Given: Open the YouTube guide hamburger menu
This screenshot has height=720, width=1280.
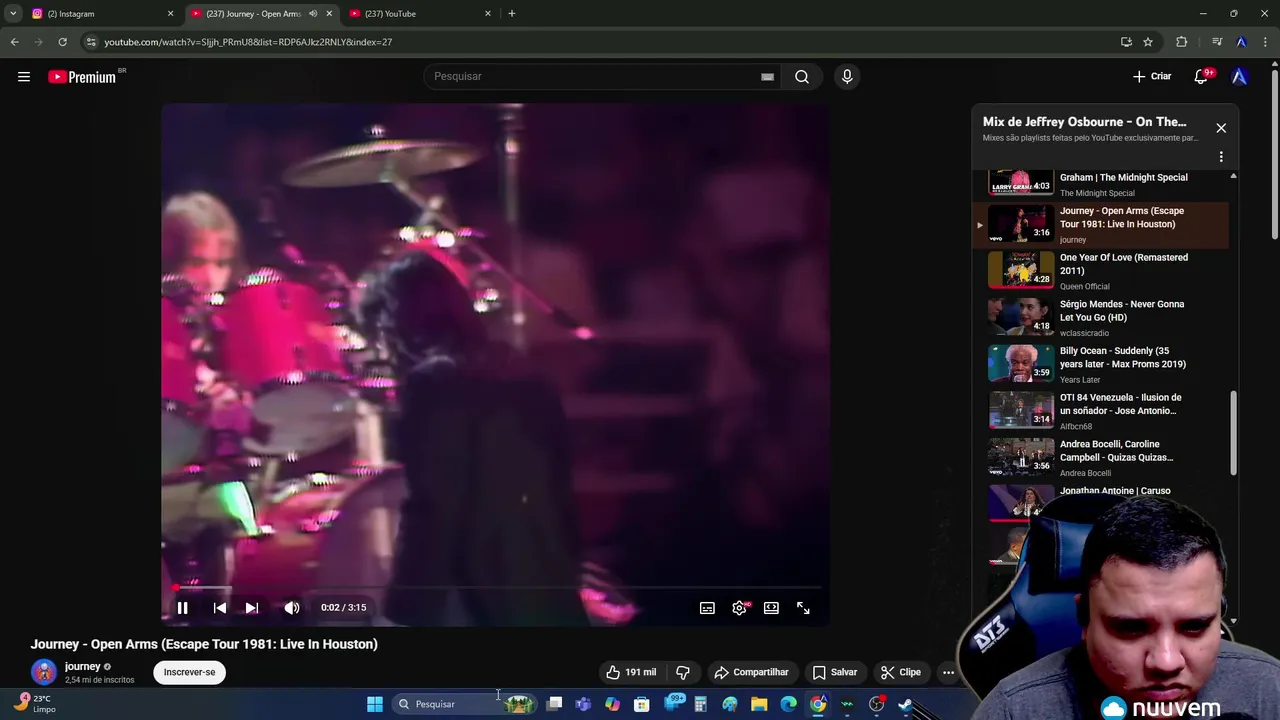Looking at the screenshot, I should (x=24, y=77).
